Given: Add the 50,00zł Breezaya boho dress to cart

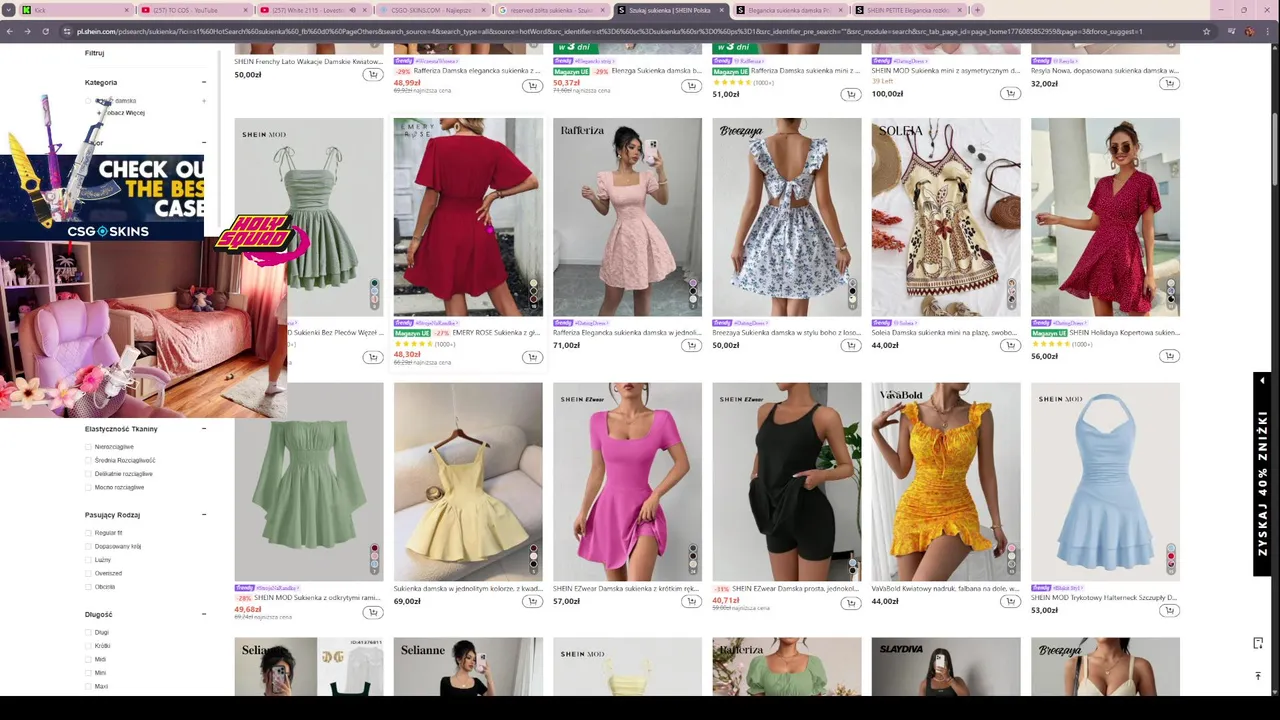Looking at the screenshot, I should pos(850,346).
